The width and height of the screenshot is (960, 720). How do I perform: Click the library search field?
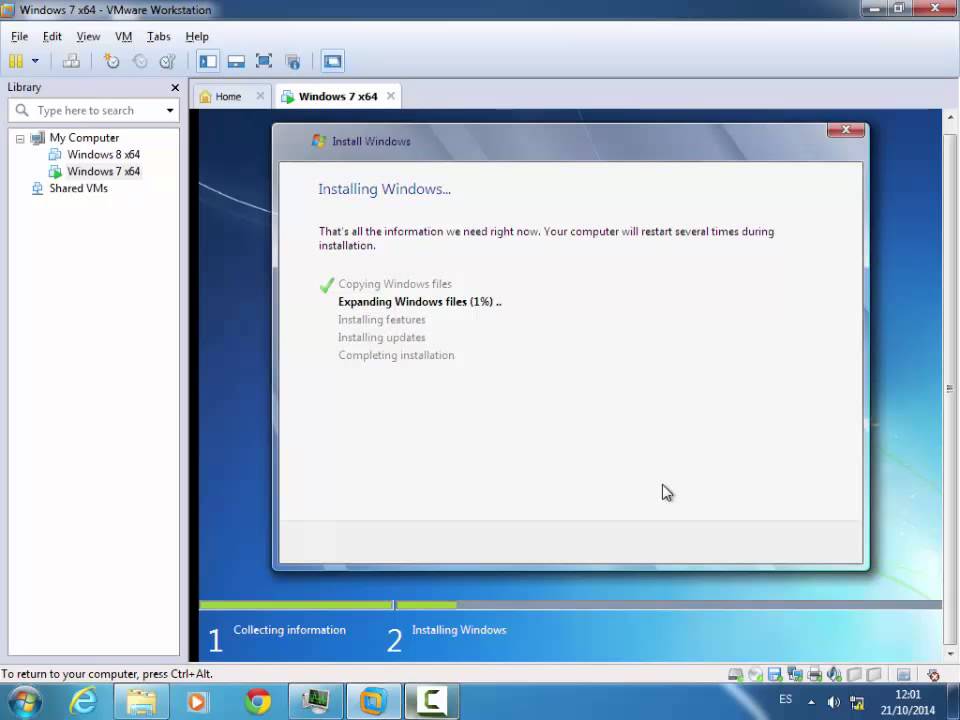pos(92,111)
